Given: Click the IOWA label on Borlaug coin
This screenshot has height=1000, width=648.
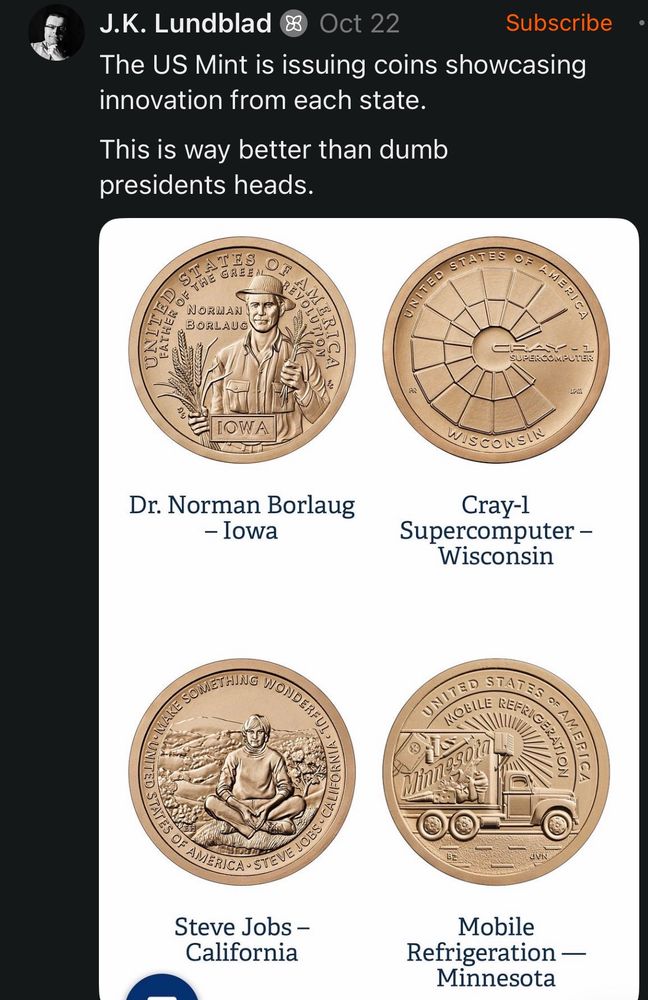Looking at the screenshot, I should (x=243, y=427).
